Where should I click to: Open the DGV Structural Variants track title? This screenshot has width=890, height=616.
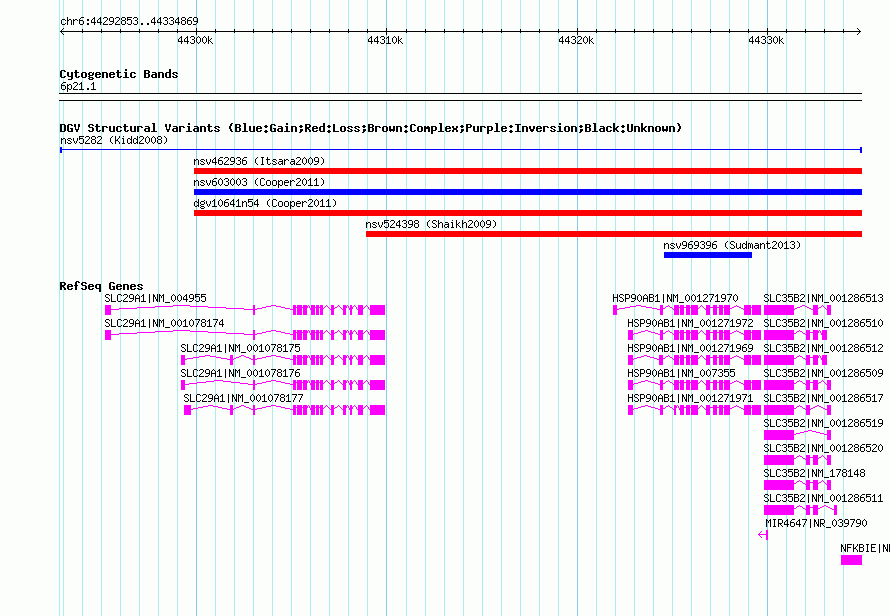coord(371,128)
